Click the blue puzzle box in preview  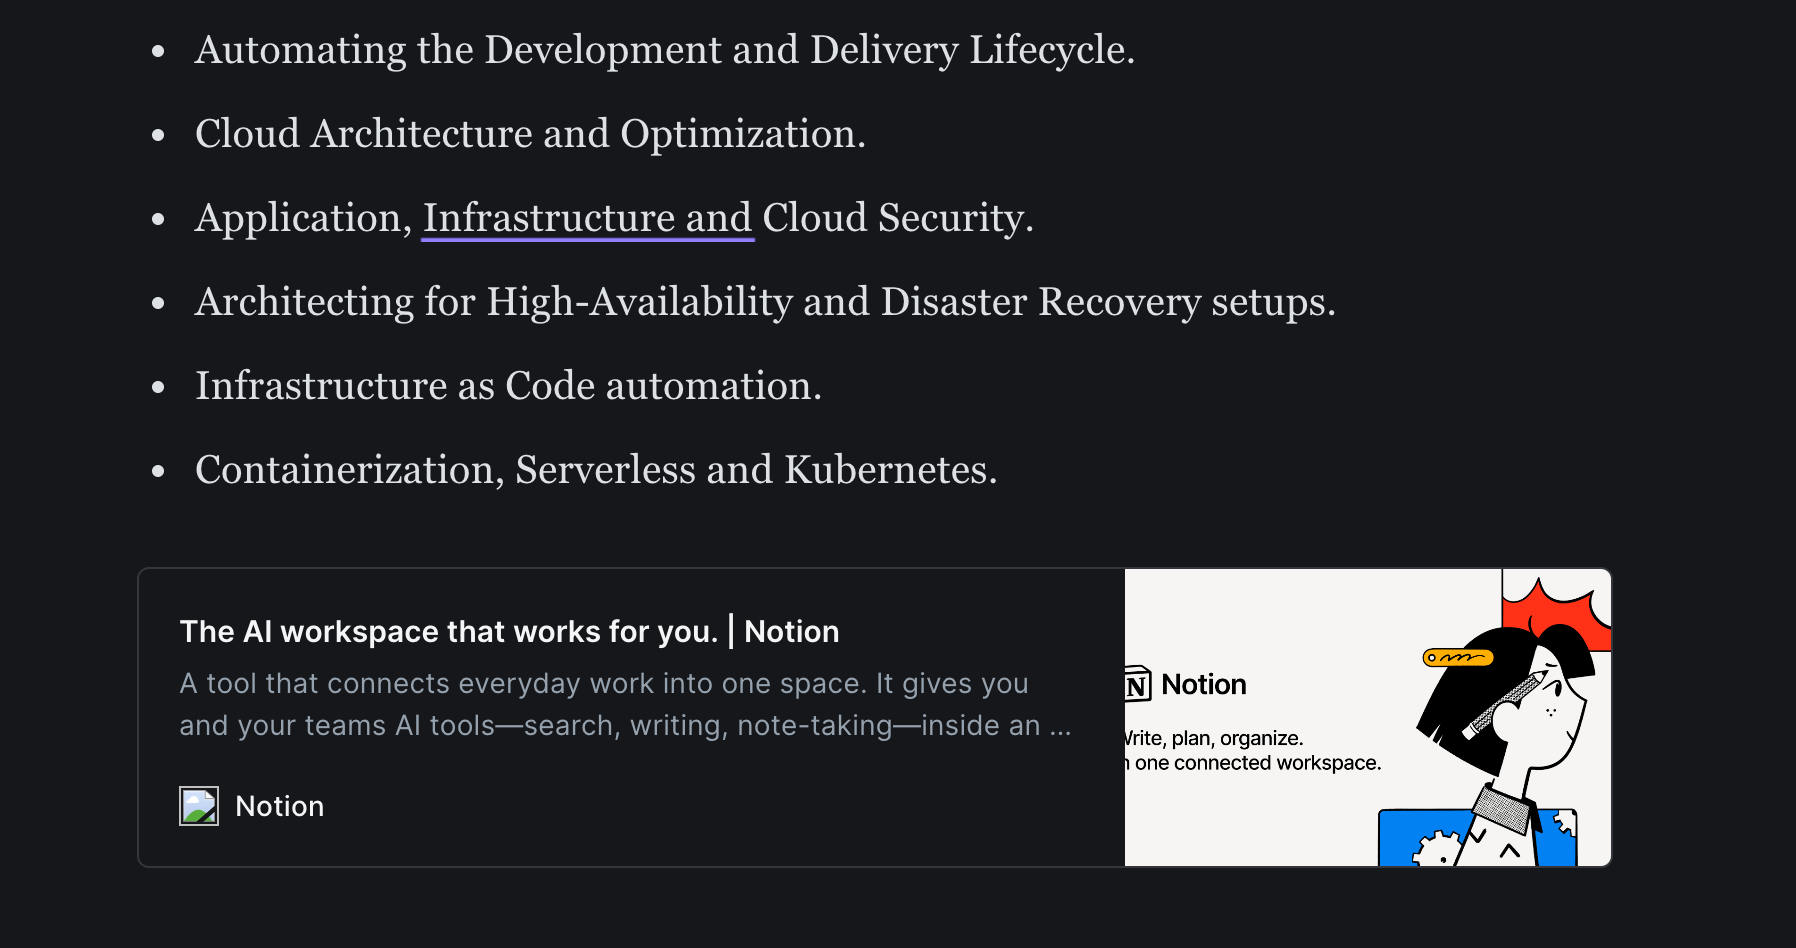1477,838
